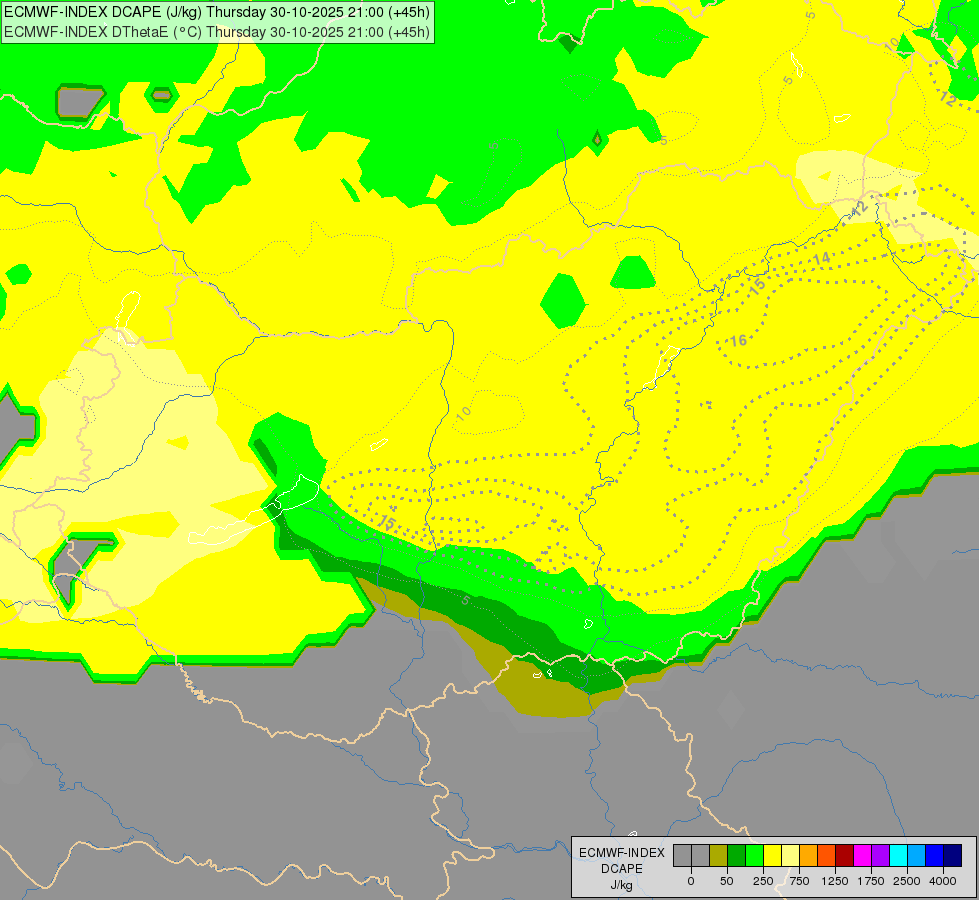Select the pale yellow legend swatch
979x900 pixels.
click(791, 856)
